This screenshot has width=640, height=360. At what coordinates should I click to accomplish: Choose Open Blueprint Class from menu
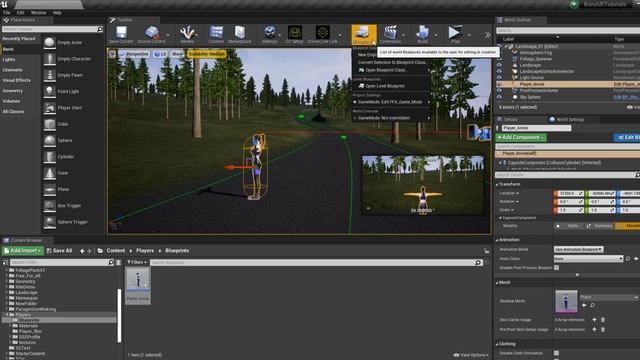coord(391,70)
